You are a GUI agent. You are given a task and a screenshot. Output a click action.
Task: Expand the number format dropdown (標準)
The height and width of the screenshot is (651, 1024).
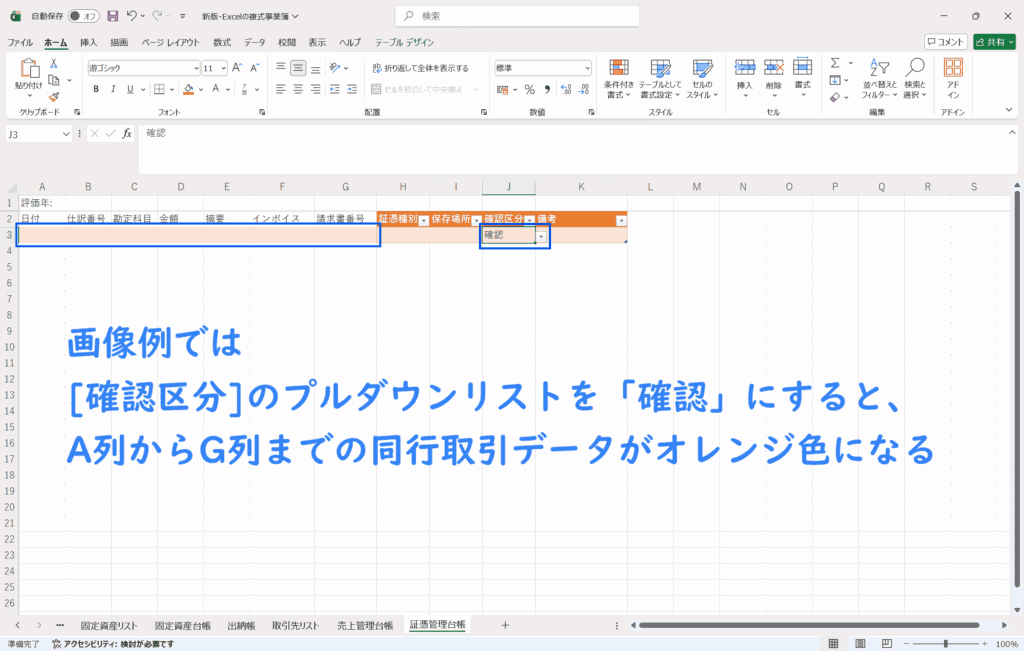pyautogui.click(x=586, y=68)
